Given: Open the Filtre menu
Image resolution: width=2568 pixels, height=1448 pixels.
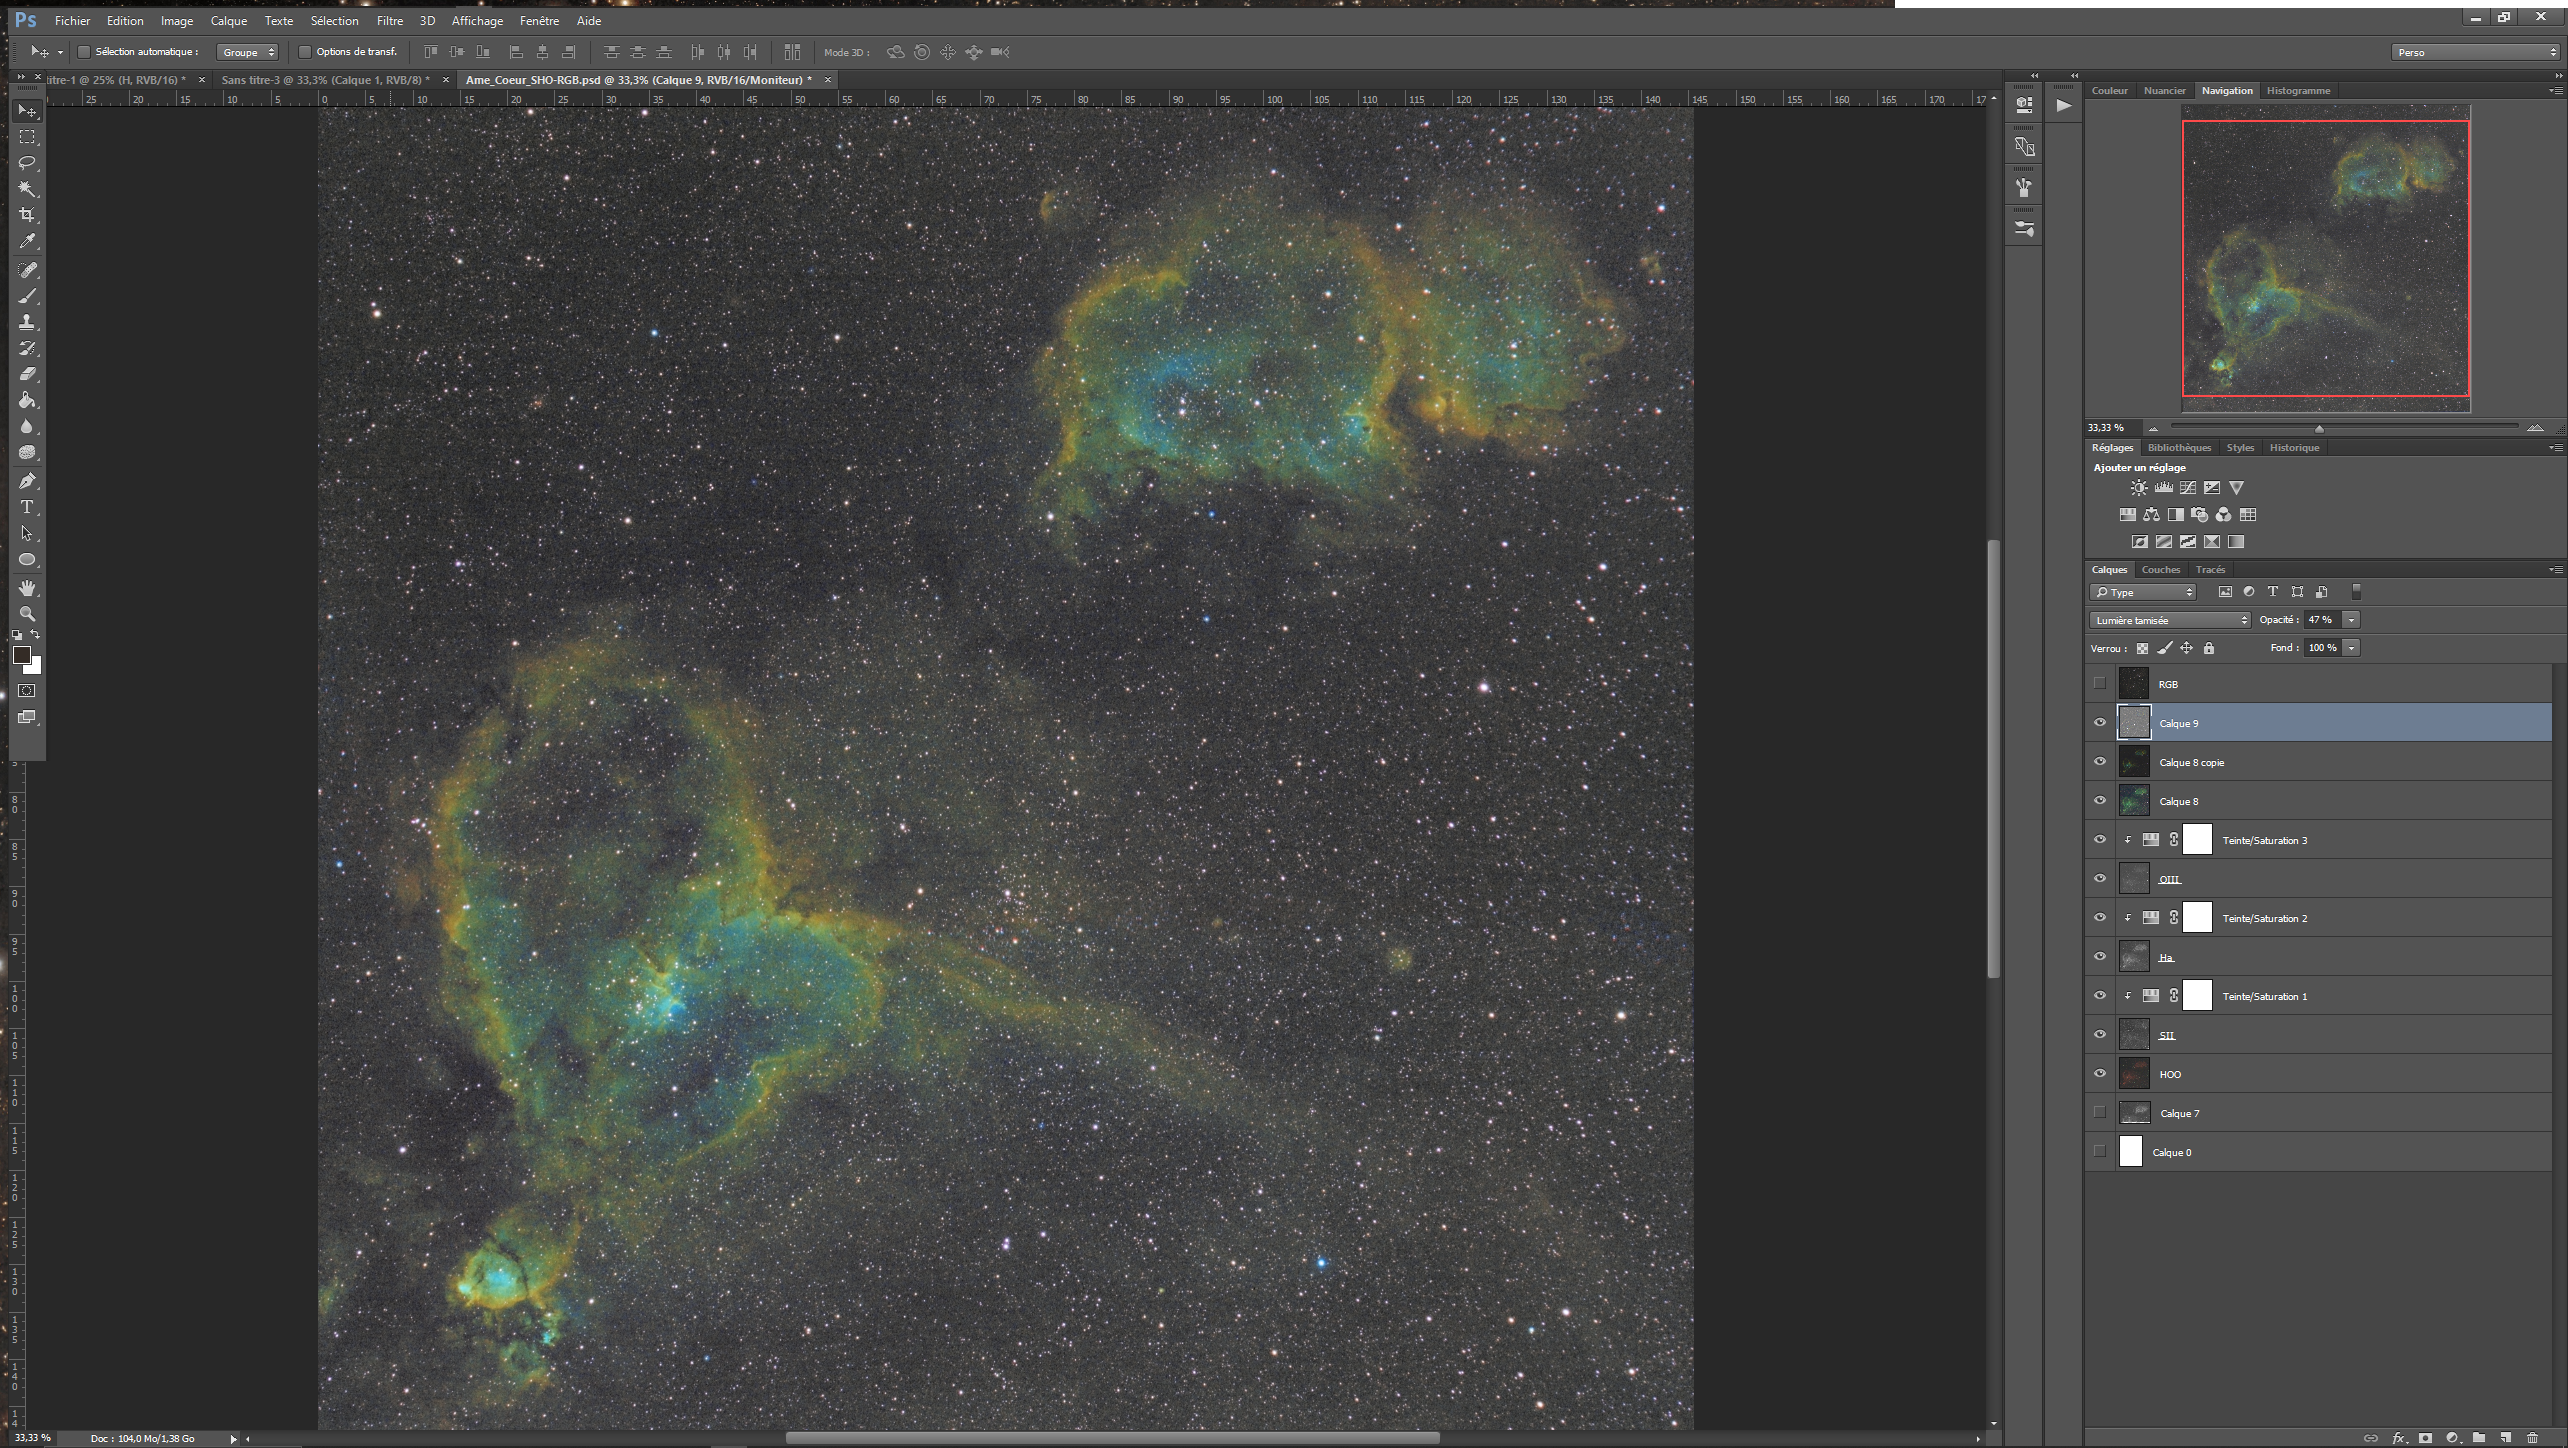Looking at the screenshot, I should tap(390, 20).
